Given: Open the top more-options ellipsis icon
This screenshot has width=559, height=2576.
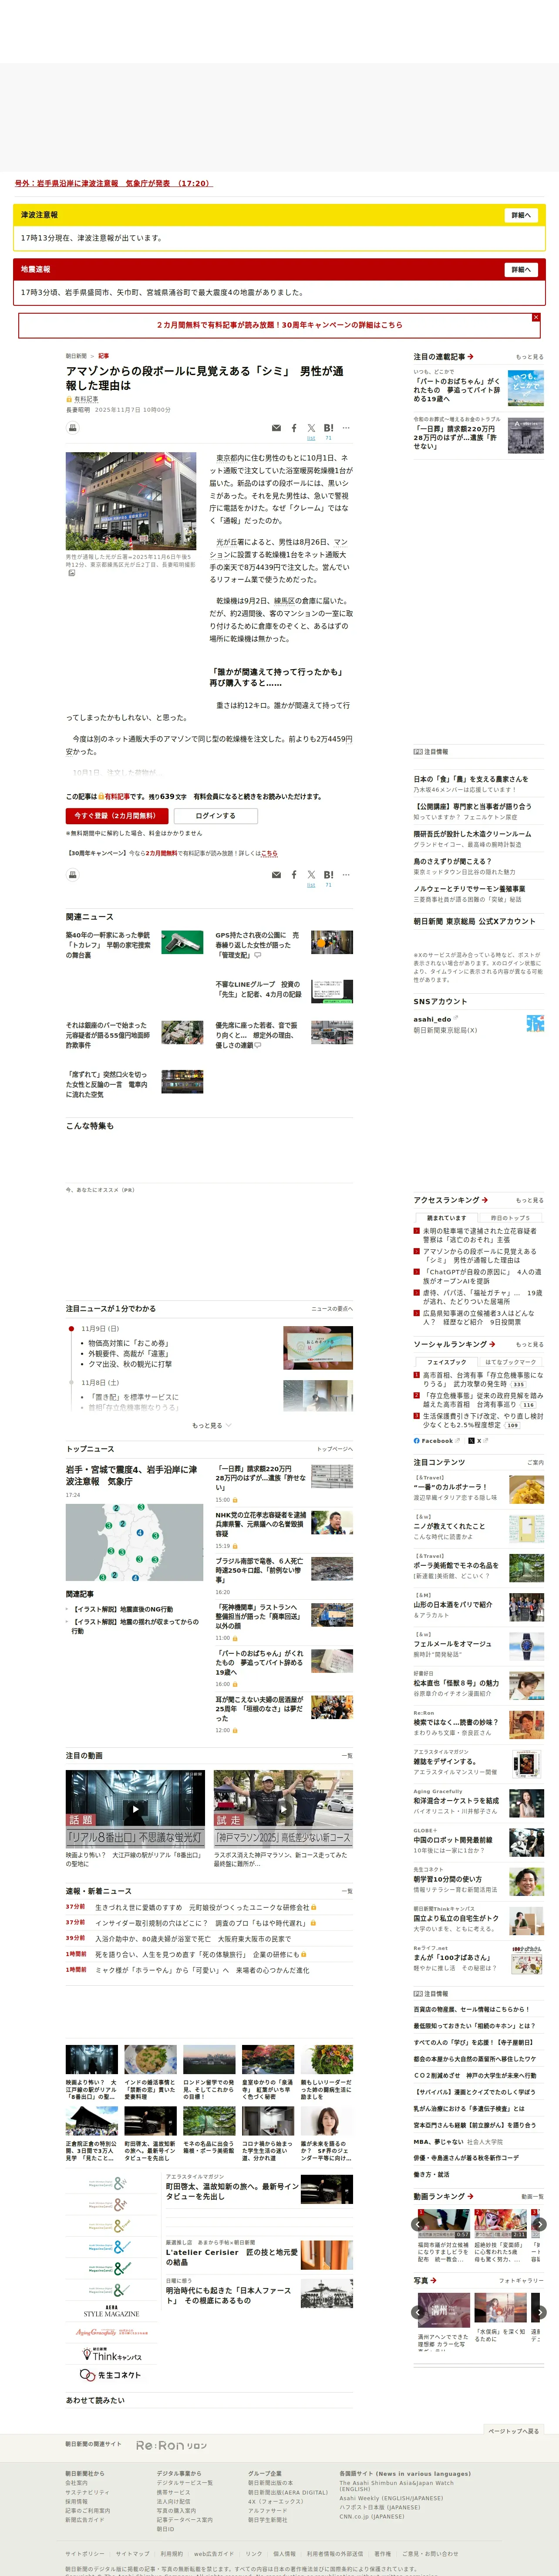Looking at the screenshot, I should [x=346, y=428].
